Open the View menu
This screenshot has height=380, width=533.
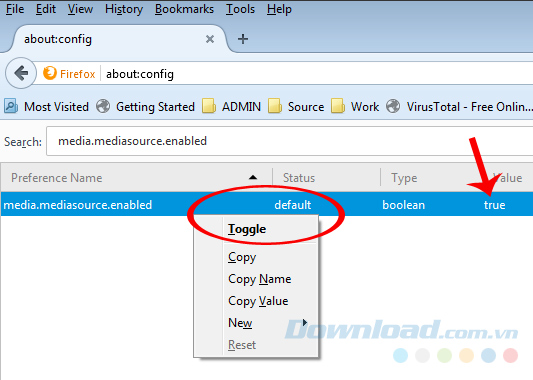tap(80, 9)
